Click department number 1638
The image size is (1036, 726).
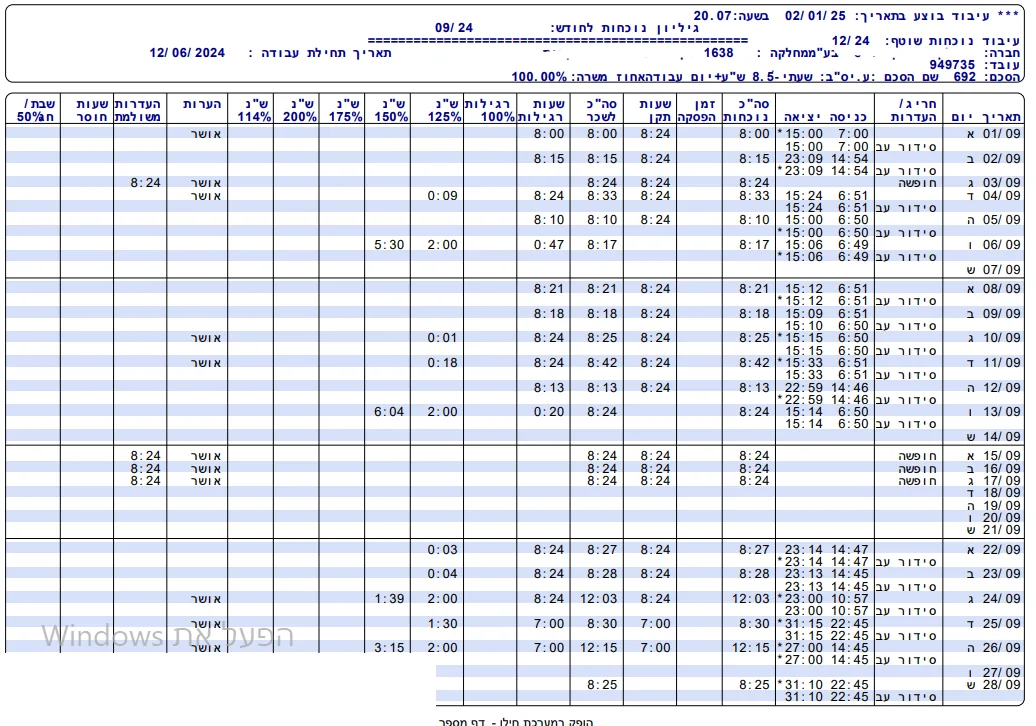pyautogui.click(x=718, y=53)
